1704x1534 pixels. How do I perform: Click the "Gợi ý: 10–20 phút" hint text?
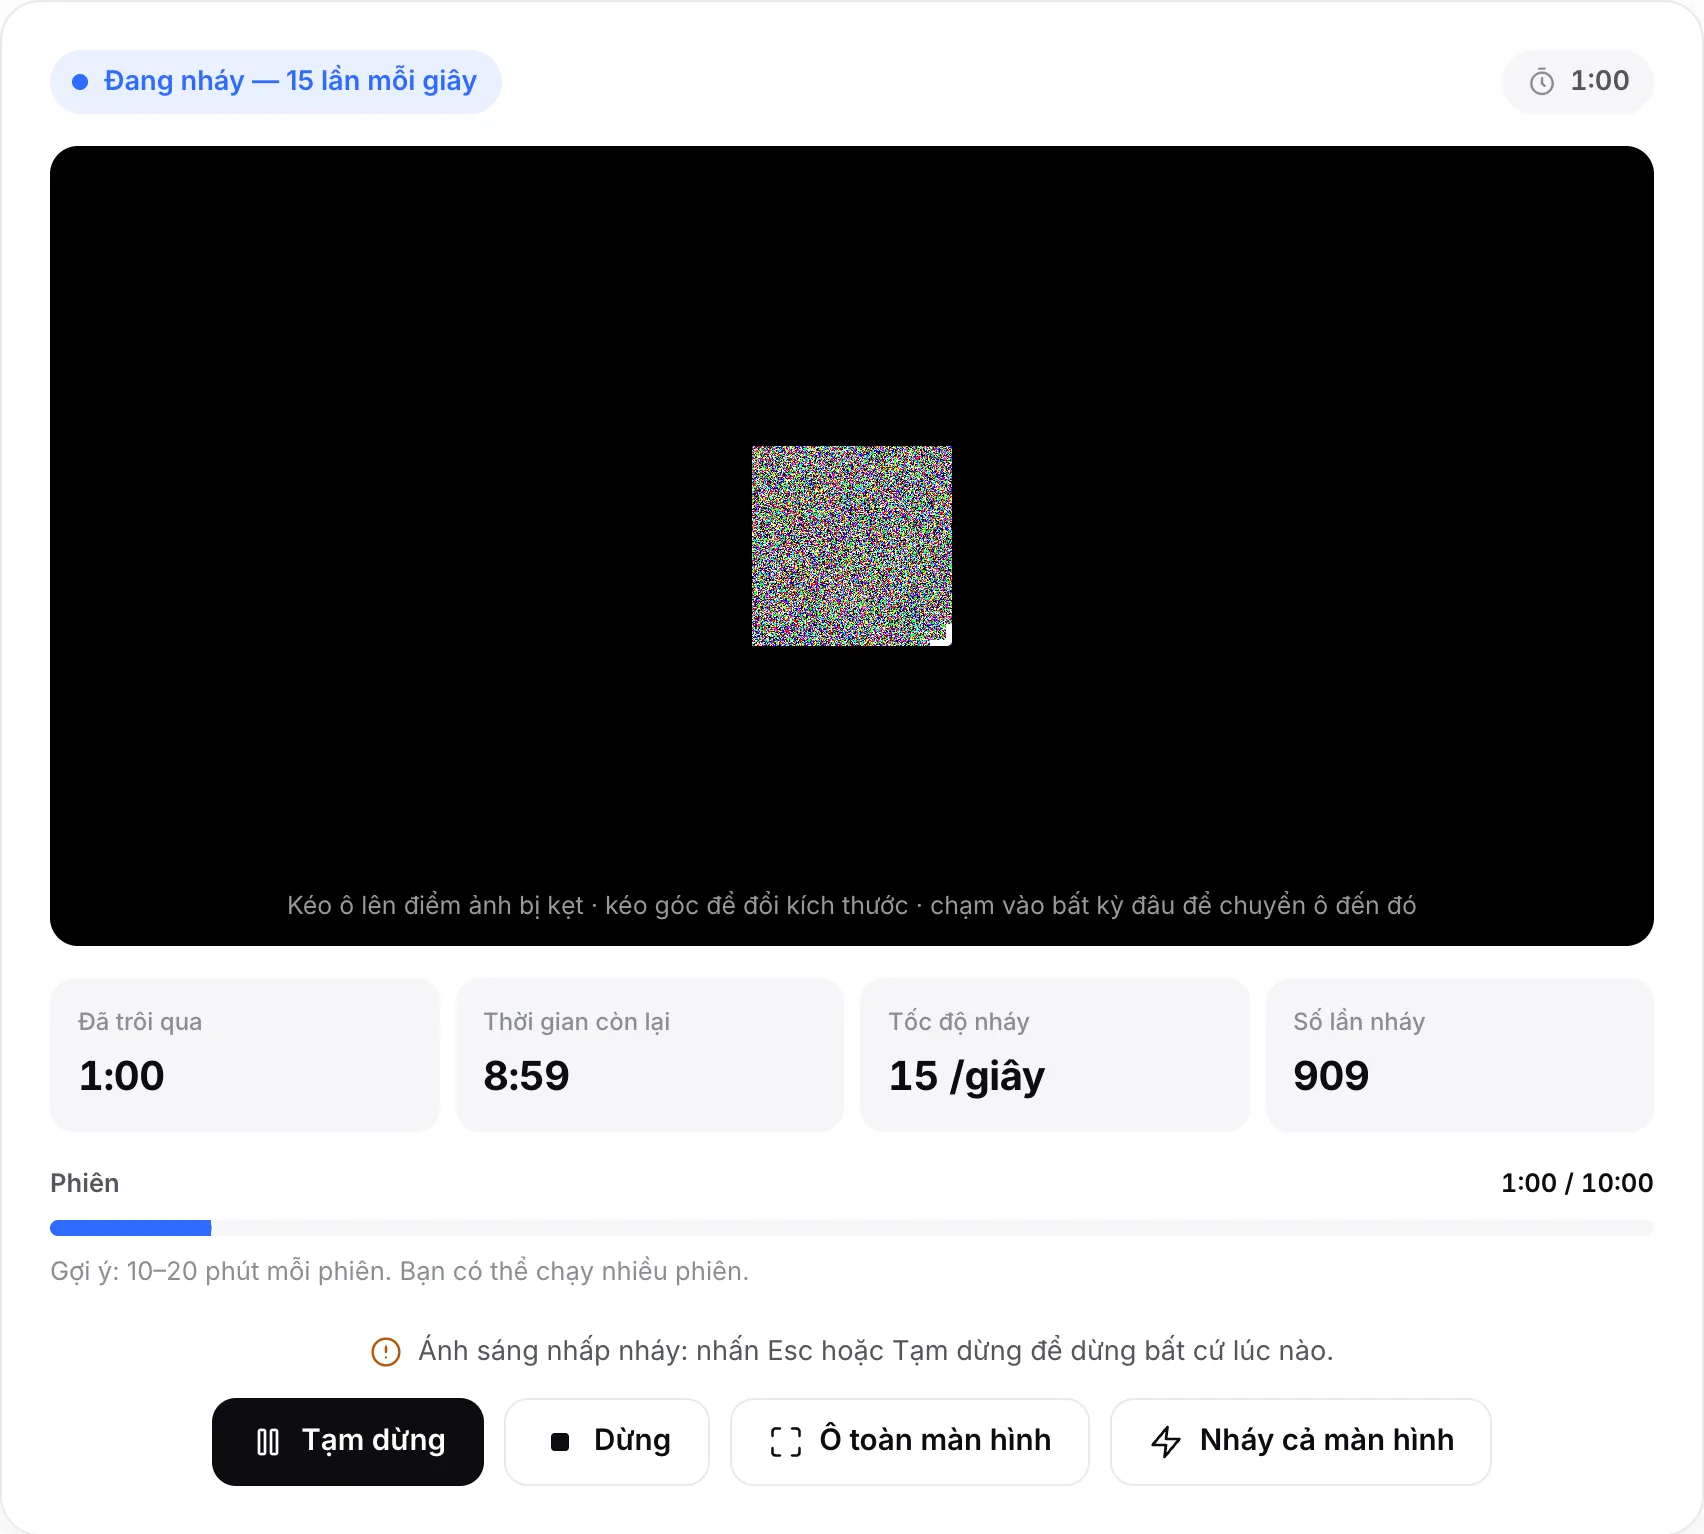click(400, 1272)
